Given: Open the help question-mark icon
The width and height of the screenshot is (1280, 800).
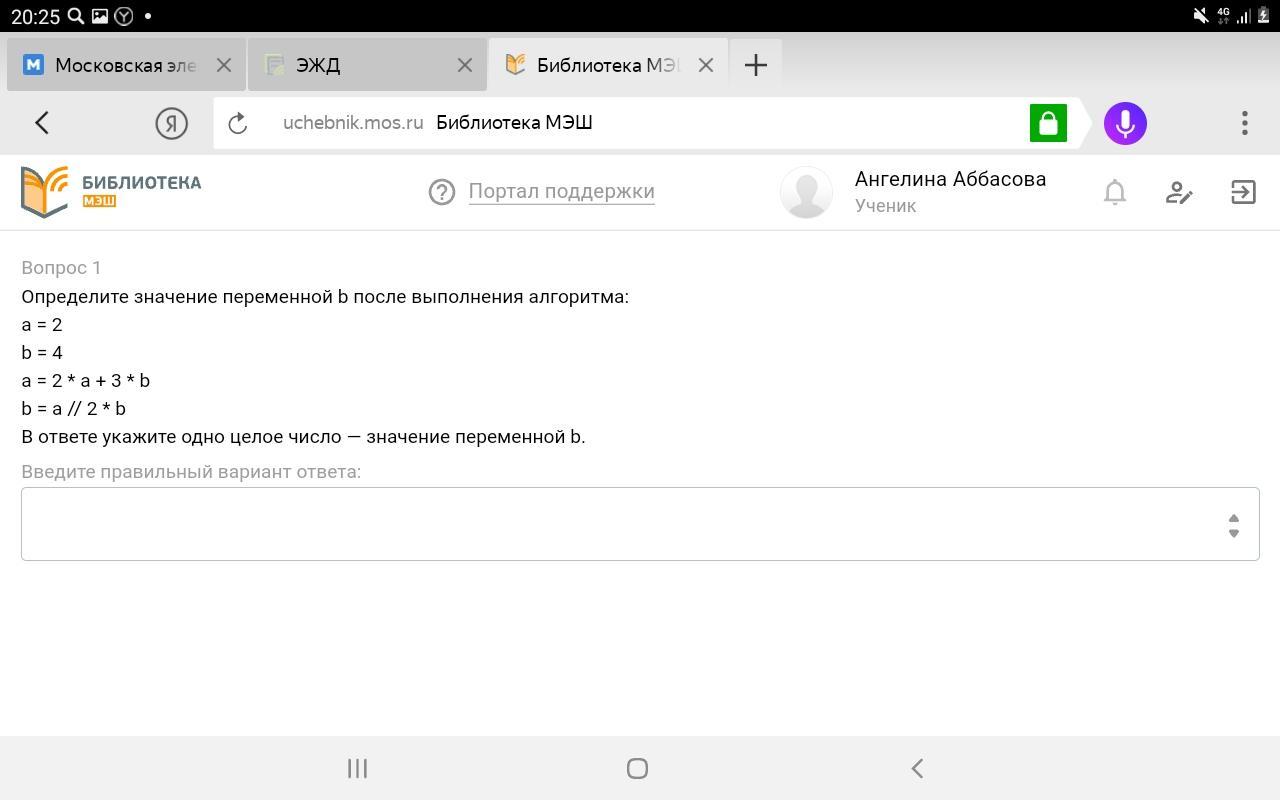Looking at the screenshot, I should tap(442, 192).
